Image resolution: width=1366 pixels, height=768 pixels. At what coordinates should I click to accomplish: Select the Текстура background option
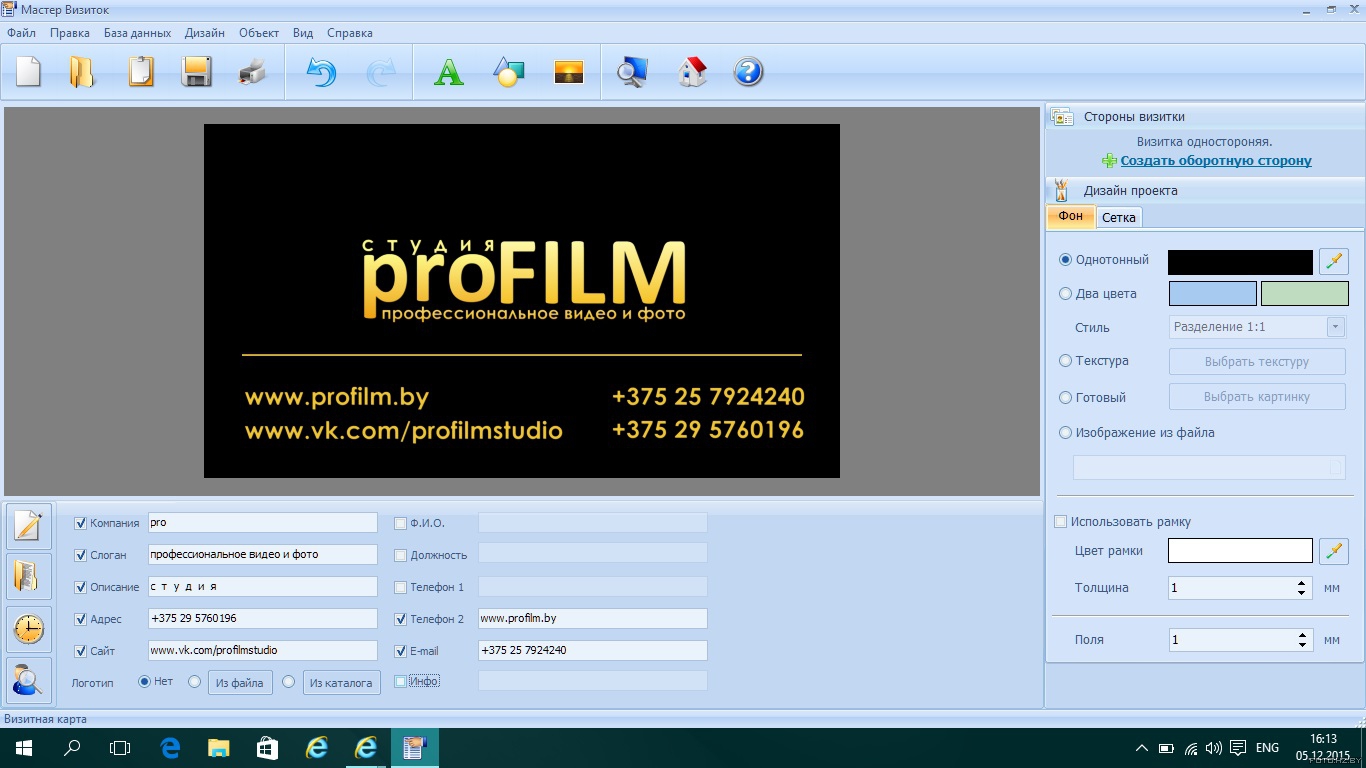tap(1065, 361)
